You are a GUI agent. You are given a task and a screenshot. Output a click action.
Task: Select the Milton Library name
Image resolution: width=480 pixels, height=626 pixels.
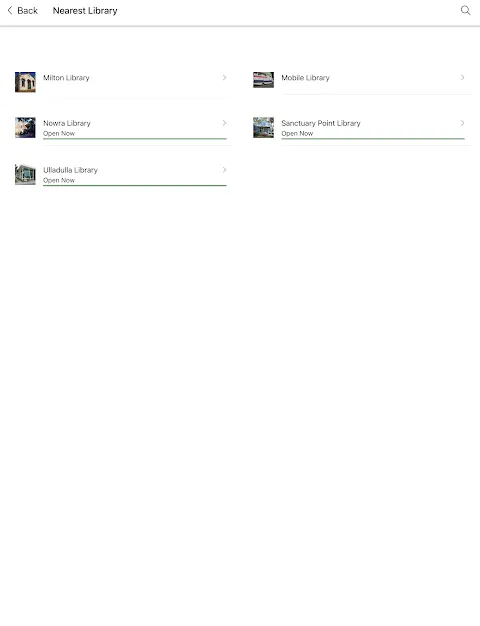point(66,78)
